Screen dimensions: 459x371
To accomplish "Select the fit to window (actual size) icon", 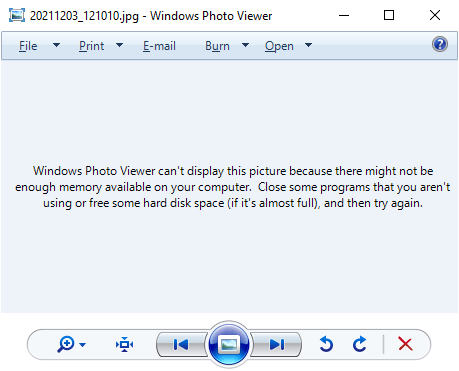I will tap(125, 345).
